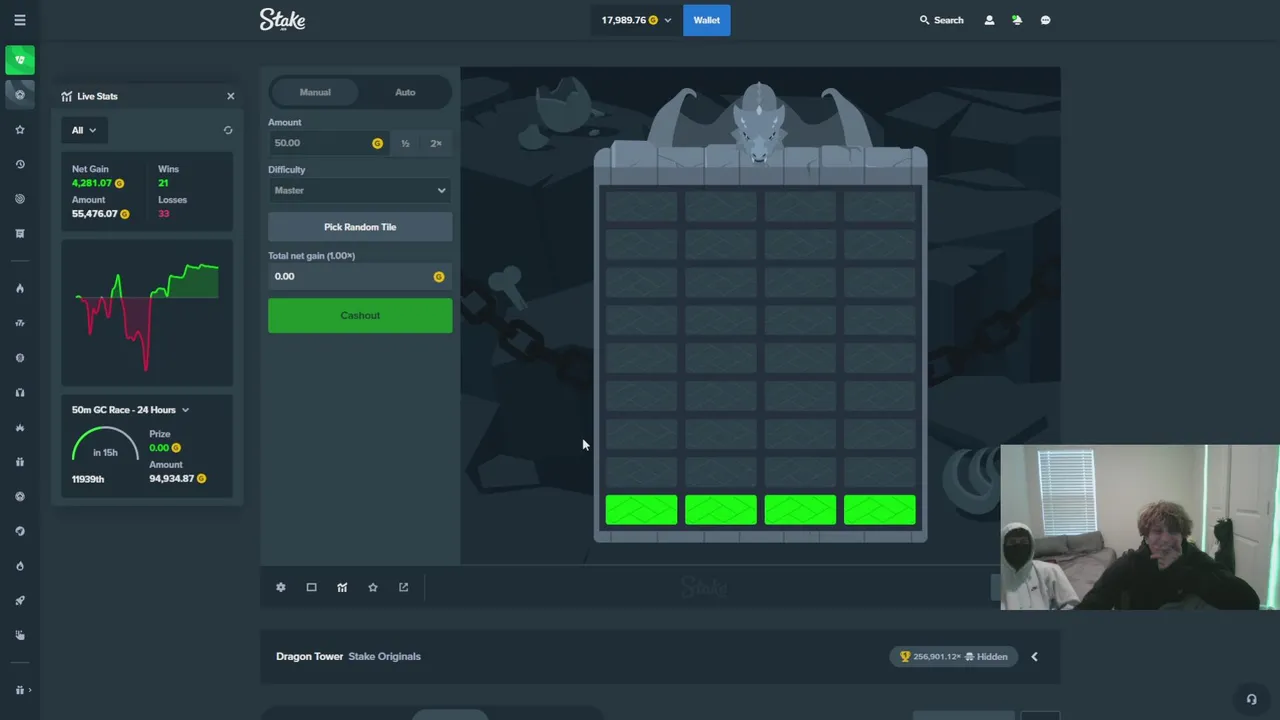The width and height of the screenshot is (1280, 720).
Task: Open the Sports icon below Casino
Action: tap(20, 95)
